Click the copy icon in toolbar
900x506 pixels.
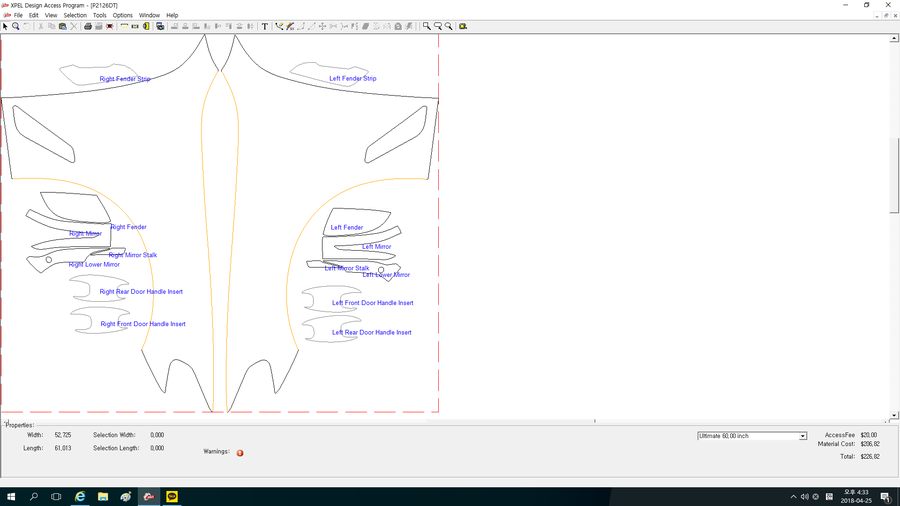pyautogui.click(x=52, y=26)
